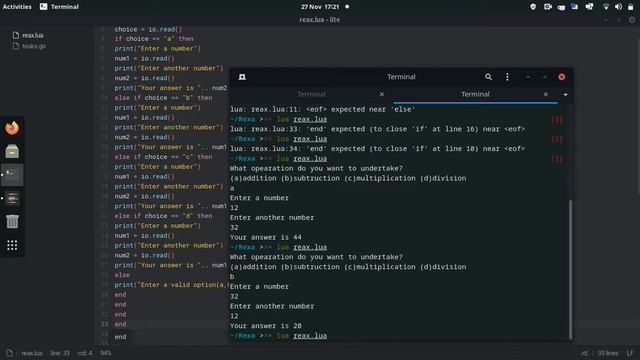Viewport: 640px width, 360px height.
Task: Close the first Terminal tab
Action: [382, 94]
